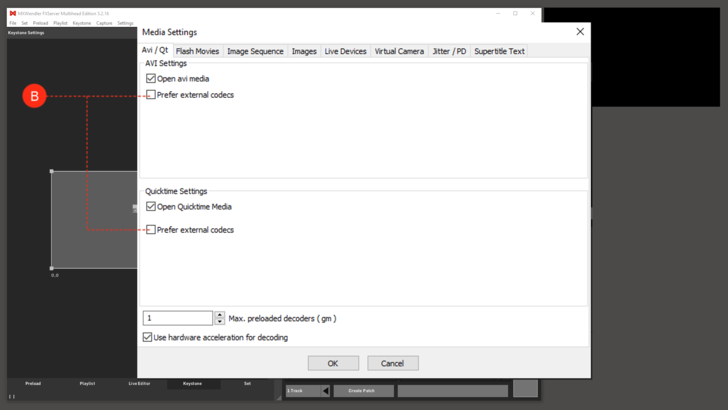This screenshot has height=410, width=728.
Task: Switch to the Avi / Qt tab
Action: [155, 50]
